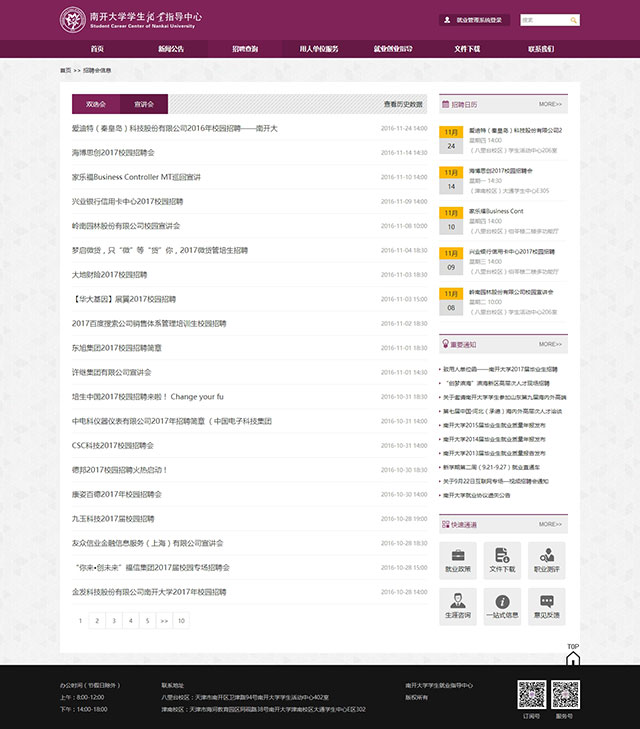
Task: Open the 文件下载 download icon tile
Action: (x=502, y=560)
